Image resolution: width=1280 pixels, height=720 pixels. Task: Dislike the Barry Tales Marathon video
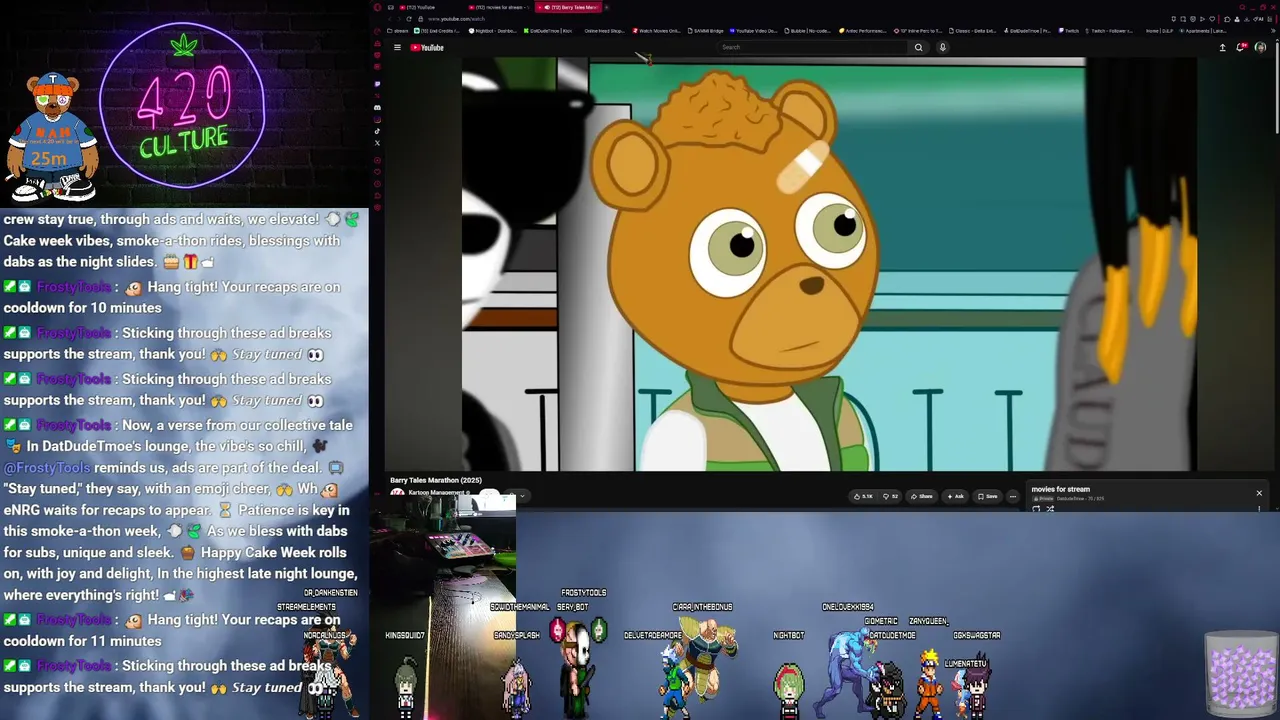tap(889, 496)
